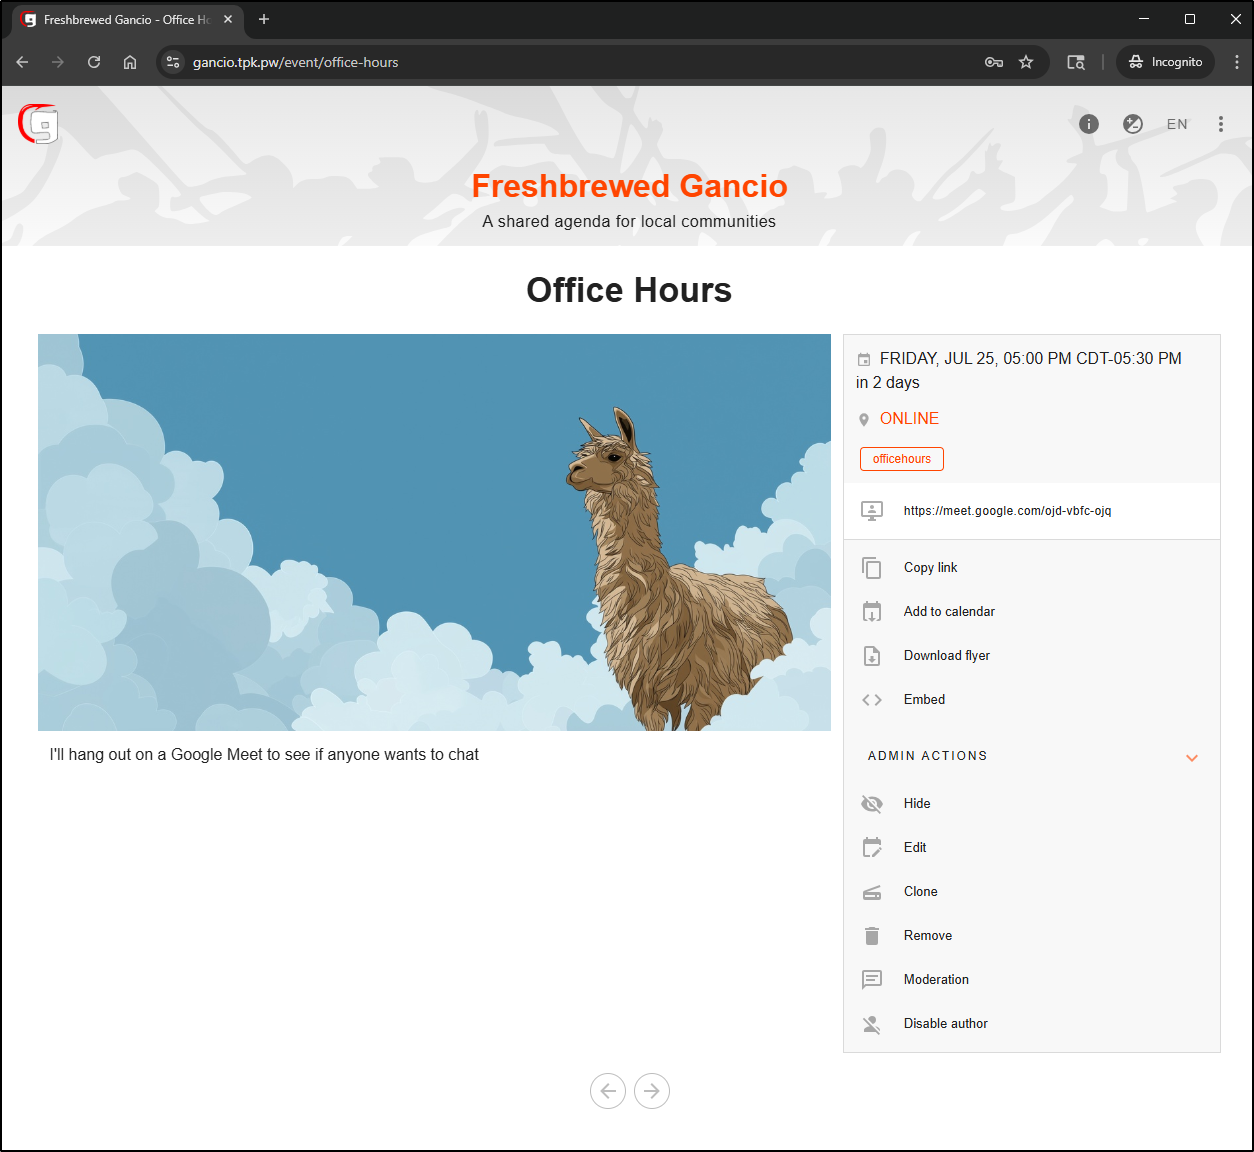1254x1152 pixels.
Task: Collapse the Admin Actions section chevron
Action: pos(1192,757)
